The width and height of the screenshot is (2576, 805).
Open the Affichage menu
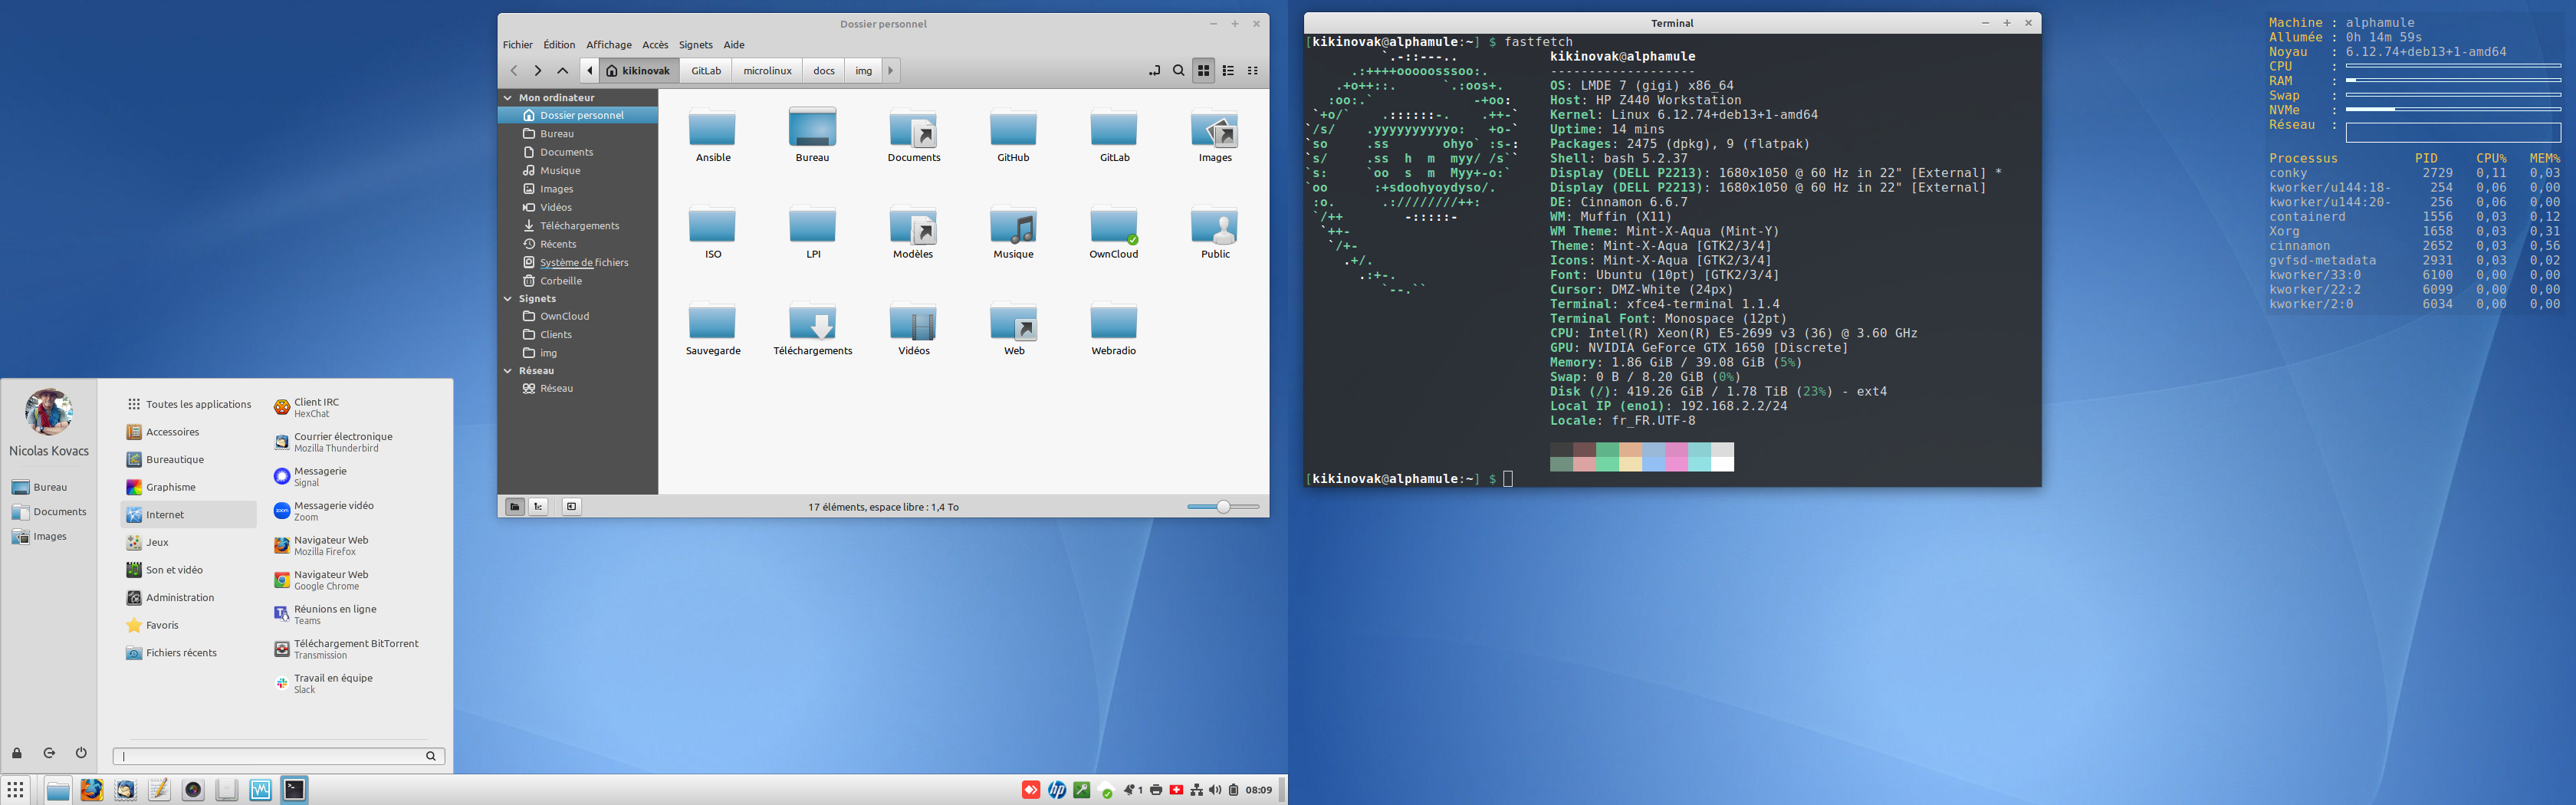point(609,44)
